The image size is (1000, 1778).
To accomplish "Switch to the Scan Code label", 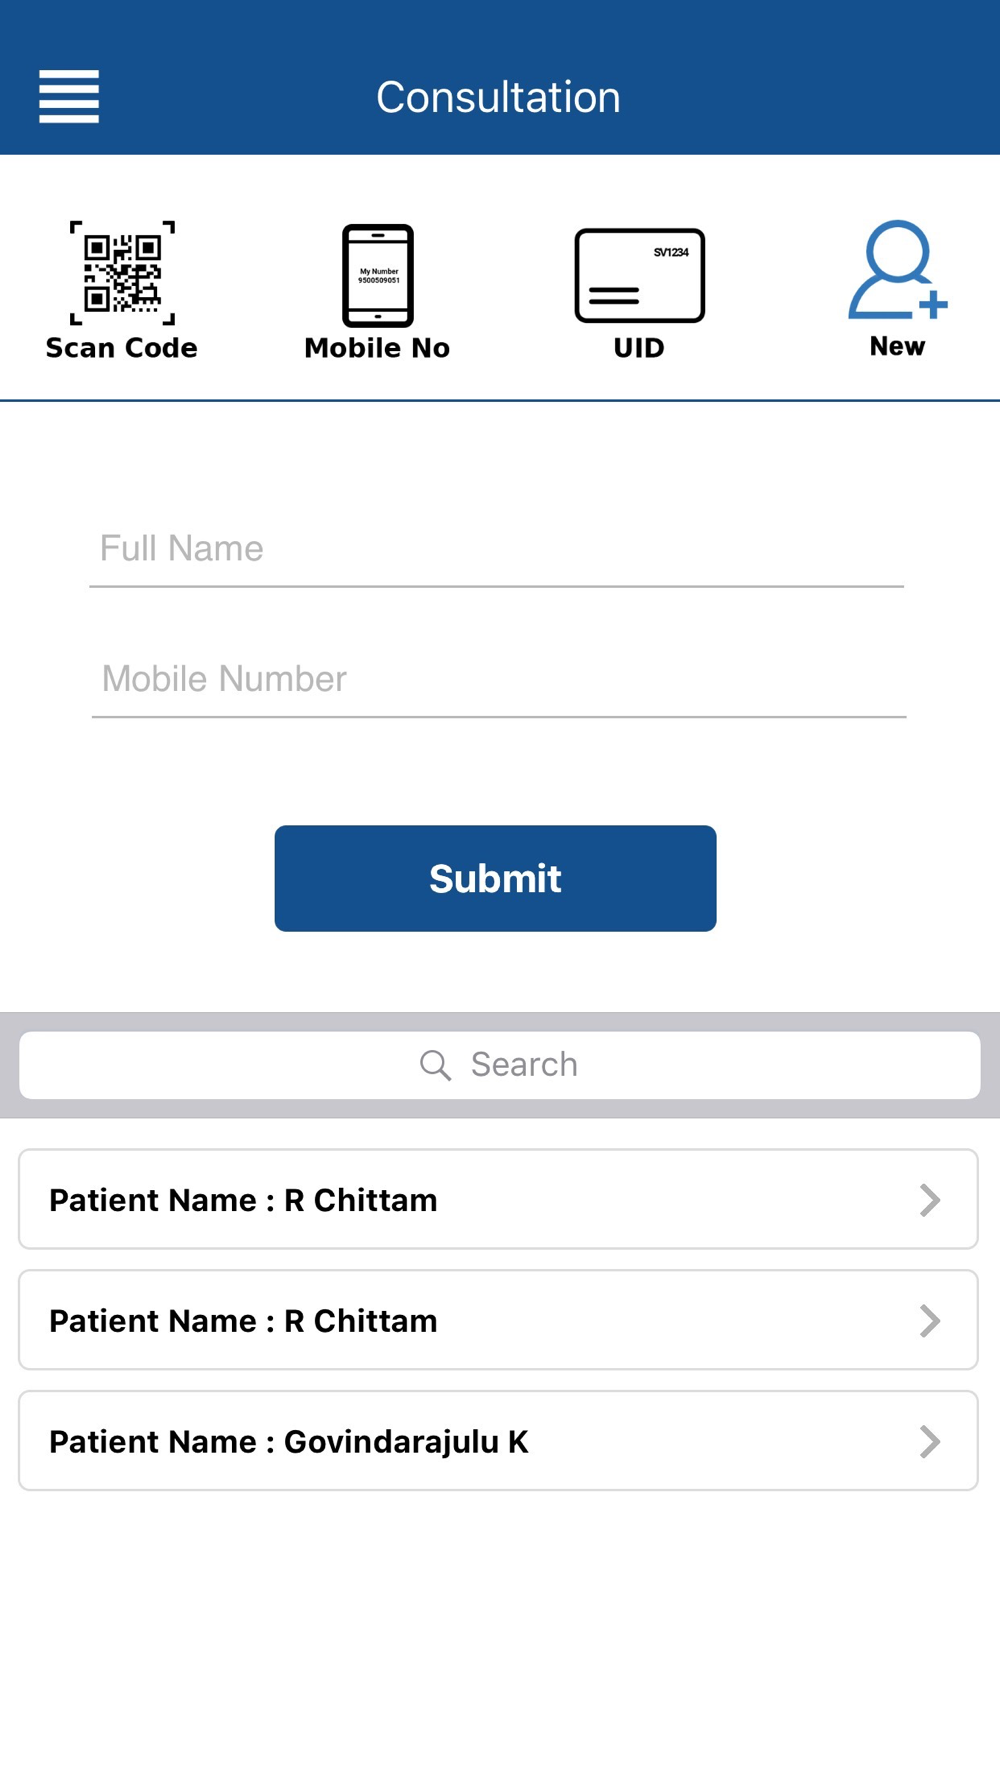I will 122,348.
